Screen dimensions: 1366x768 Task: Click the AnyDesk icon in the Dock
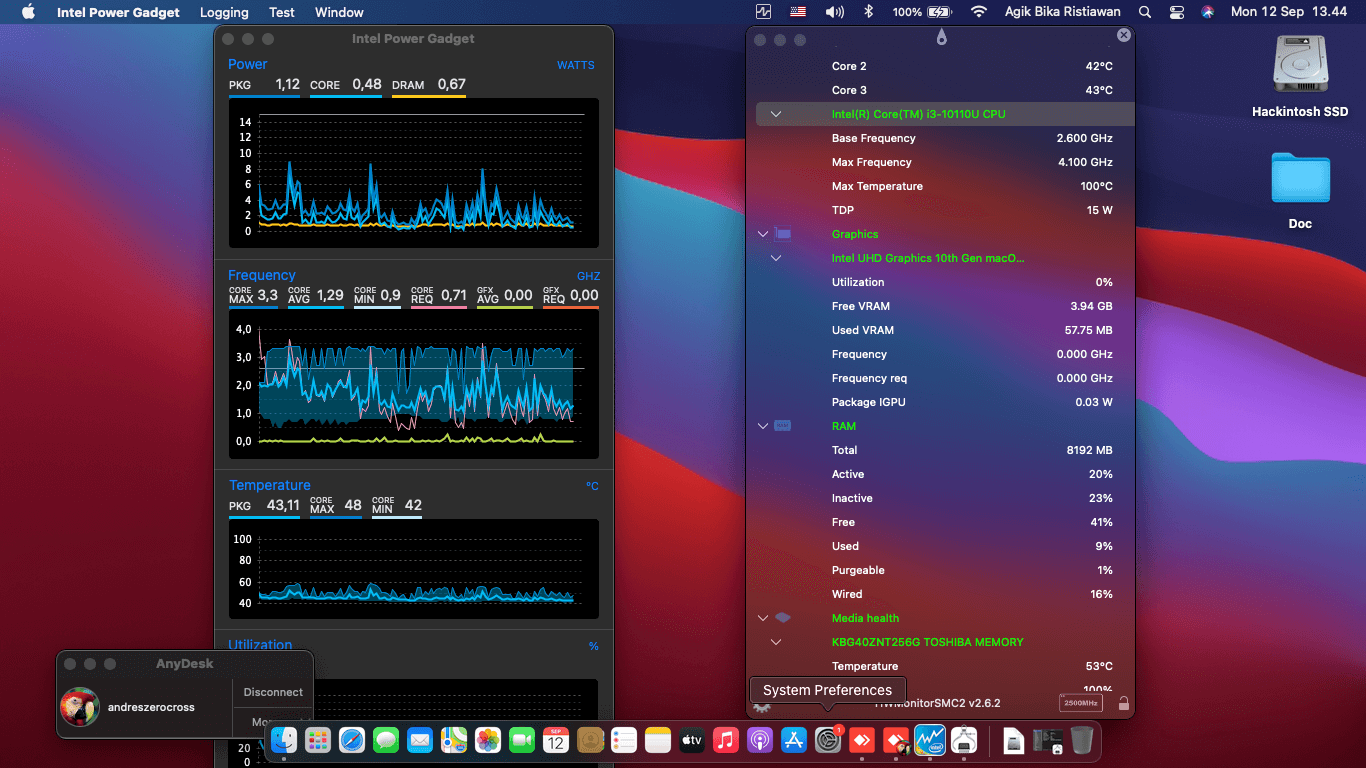861,740
